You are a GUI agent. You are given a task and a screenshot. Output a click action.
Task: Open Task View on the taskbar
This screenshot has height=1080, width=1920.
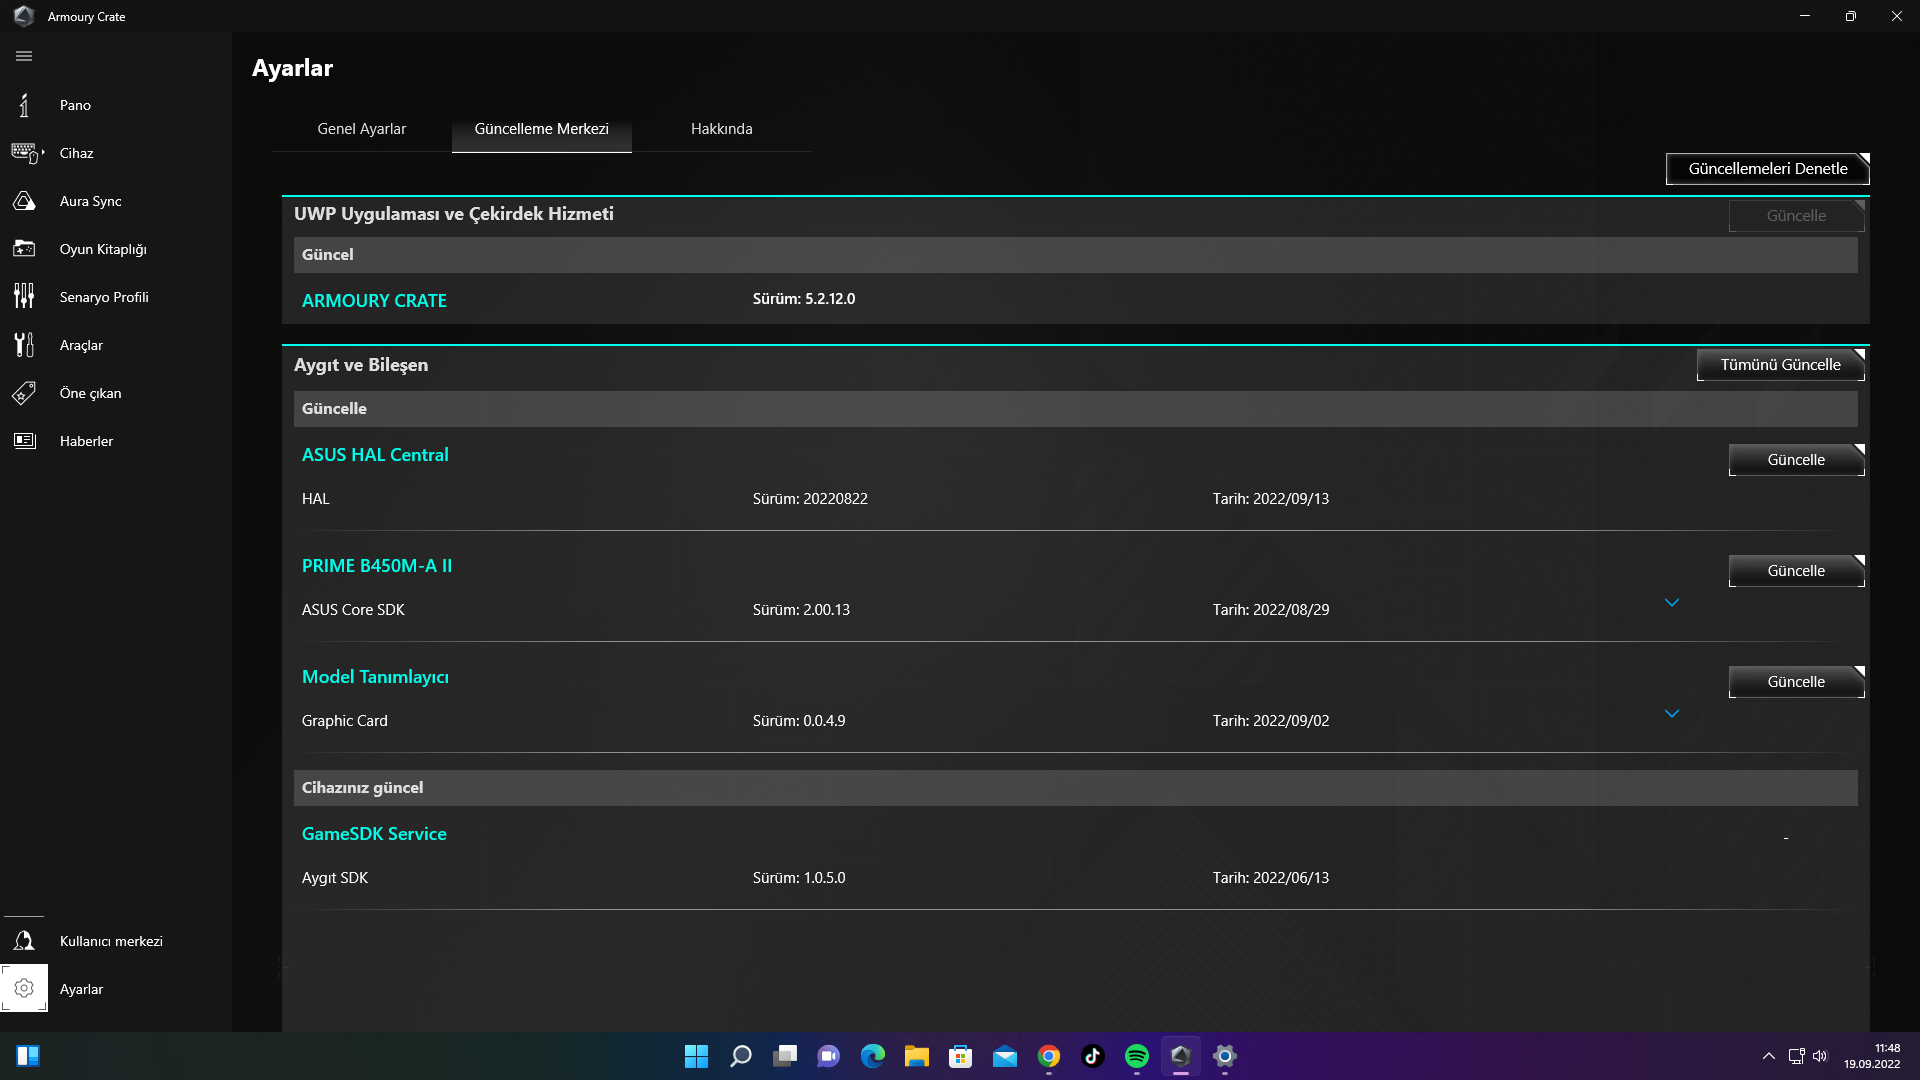tap(784, 1056)
